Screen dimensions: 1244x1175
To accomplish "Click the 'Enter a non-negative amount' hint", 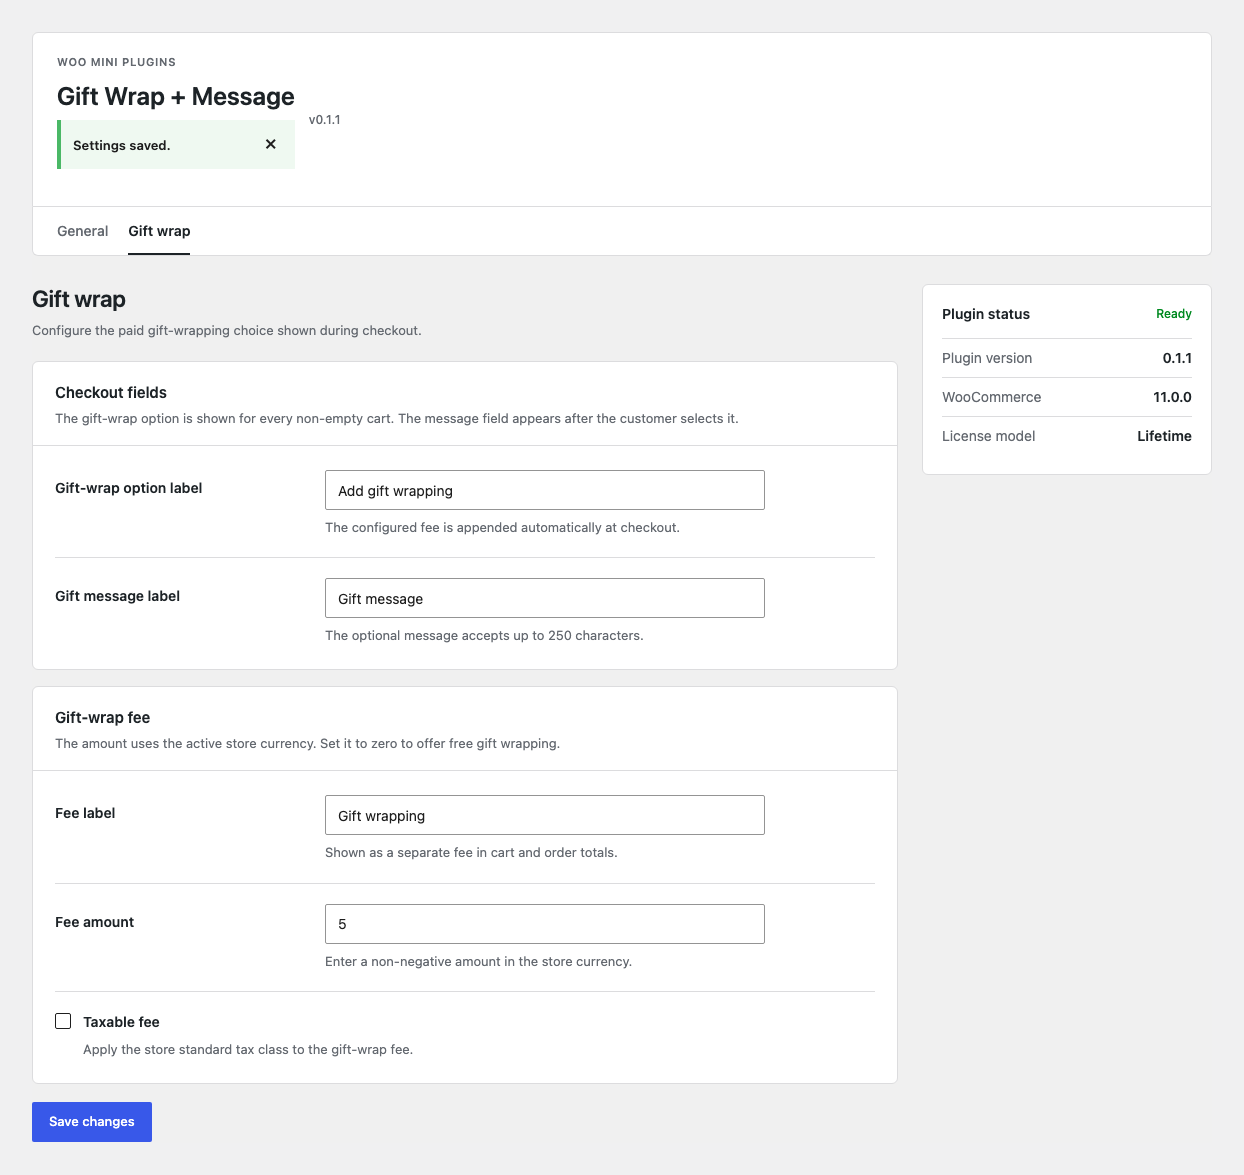I will 478,961.
